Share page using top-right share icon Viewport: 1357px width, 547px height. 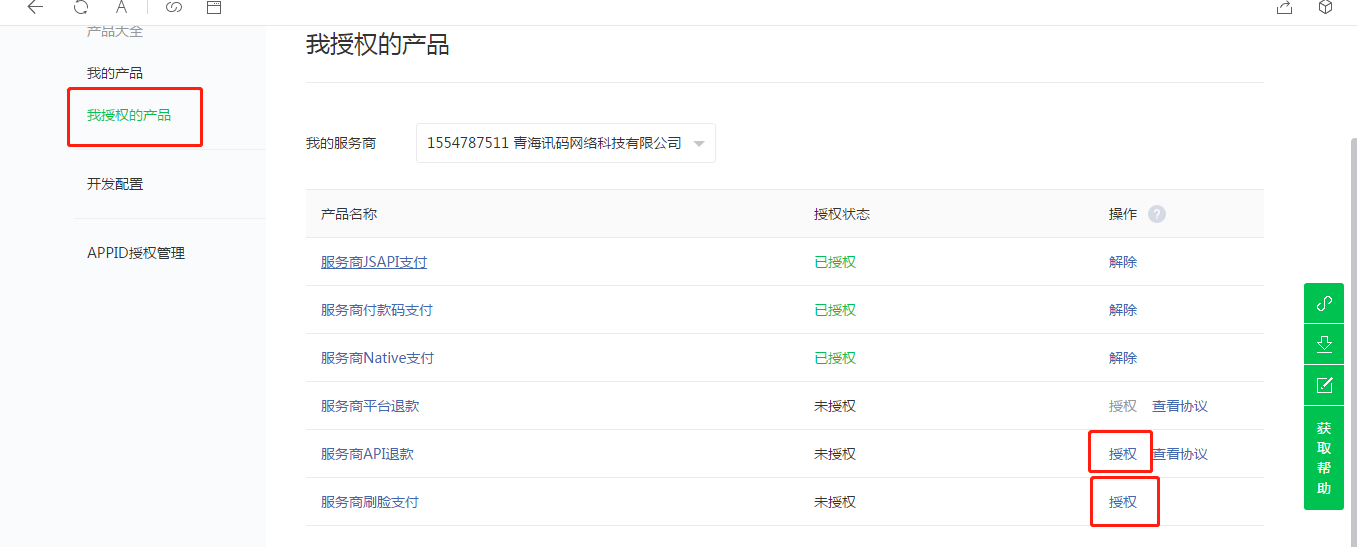1285,7
